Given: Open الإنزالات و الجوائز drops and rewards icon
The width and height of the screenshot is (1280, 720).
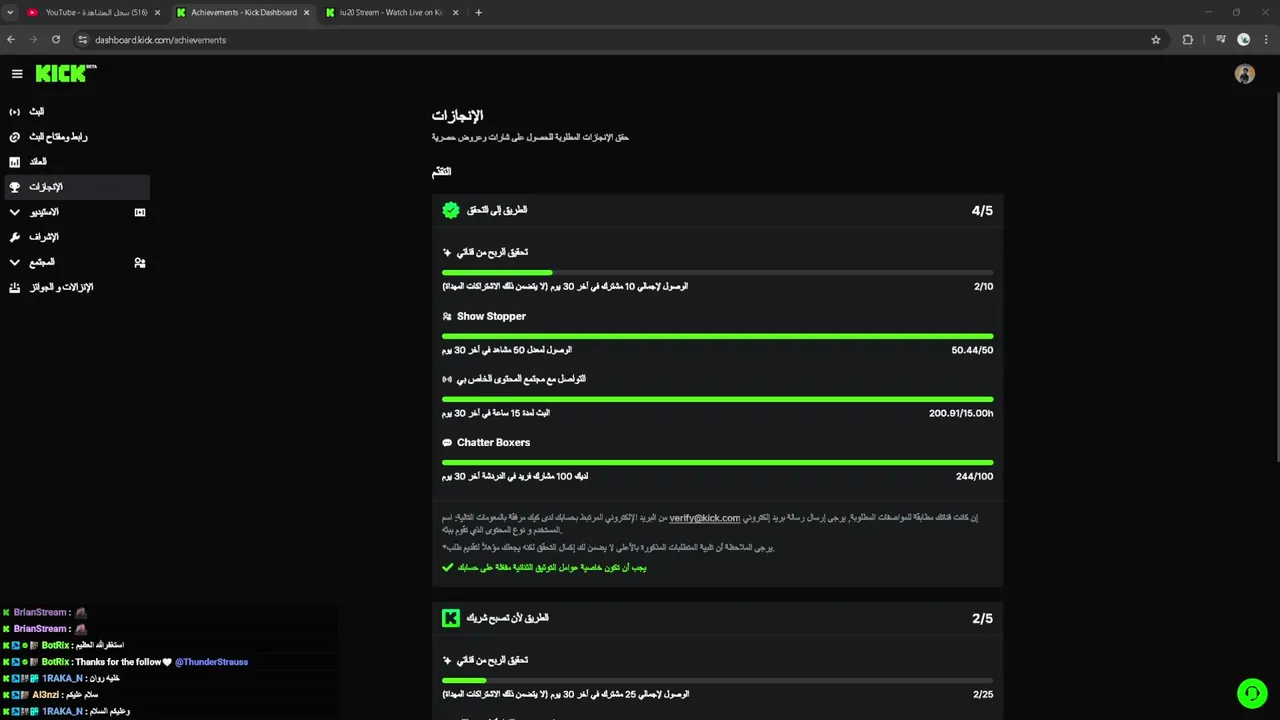Looking at the screenshot, I should [x=15, y=288].
